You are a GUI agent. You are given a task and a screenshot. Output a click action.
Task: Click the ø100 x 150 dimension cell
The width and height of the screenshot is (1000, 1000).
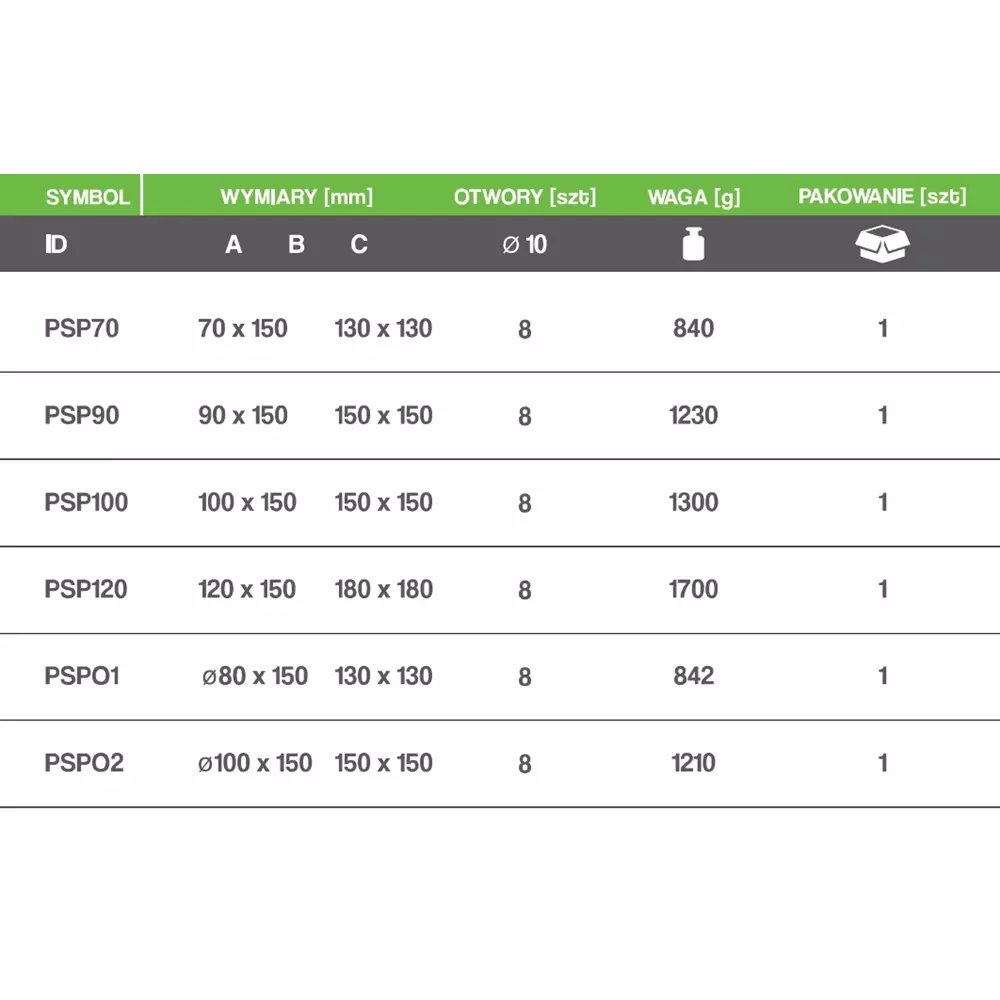(255, 763)
